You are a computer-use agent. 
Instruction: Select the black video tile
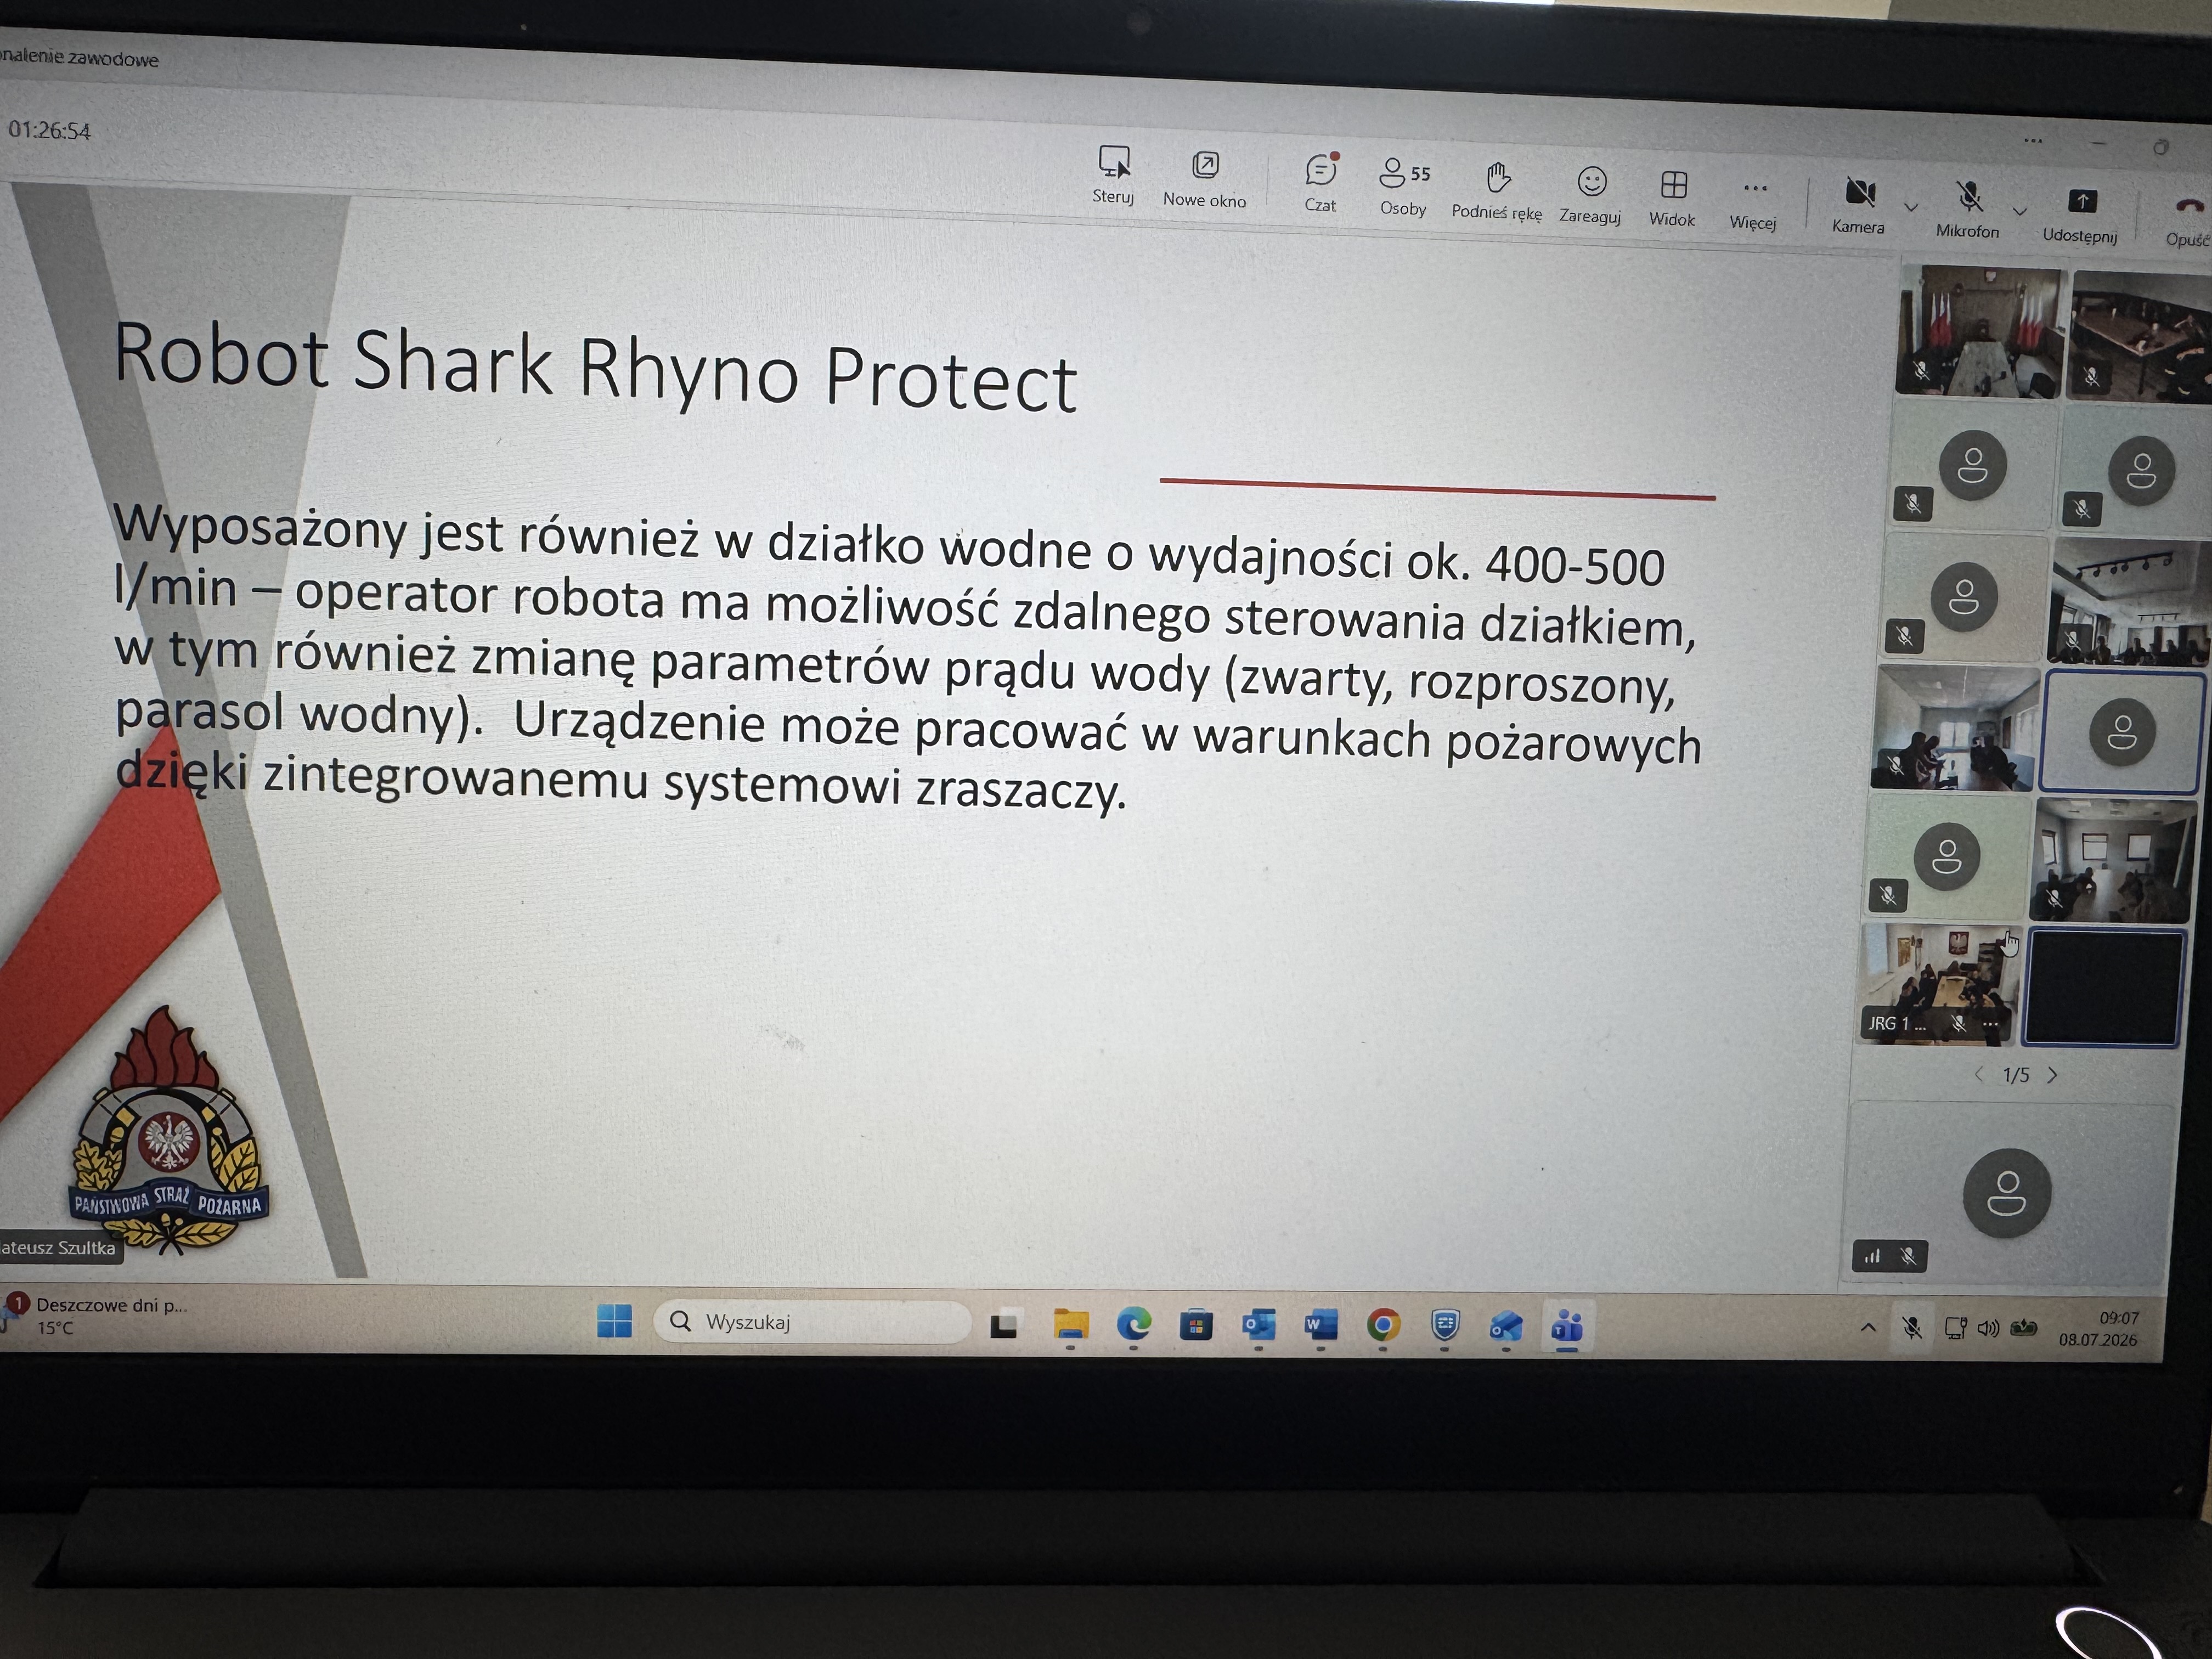pyautogui.click(x=2102, y=988)
